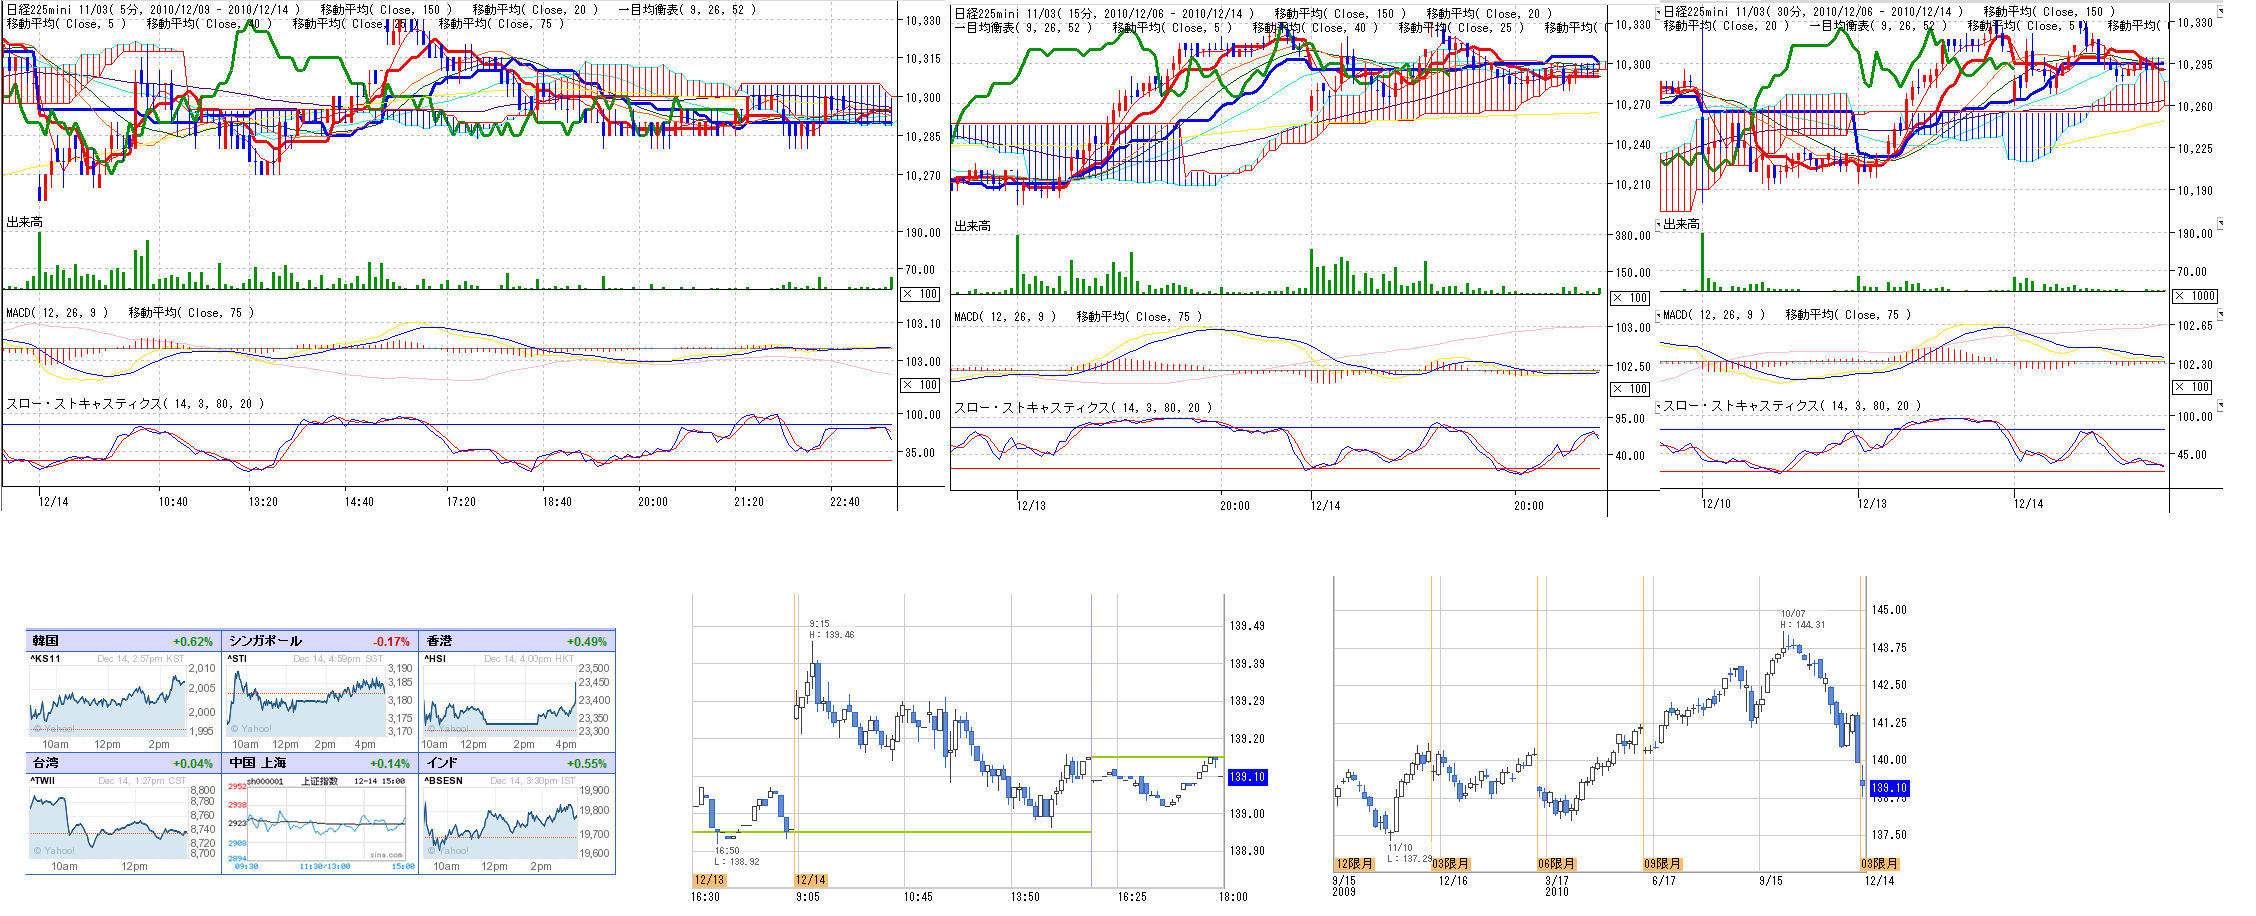Open the 出来高 panel arrow in 30-minute chart

click(x=1659, y=224)
